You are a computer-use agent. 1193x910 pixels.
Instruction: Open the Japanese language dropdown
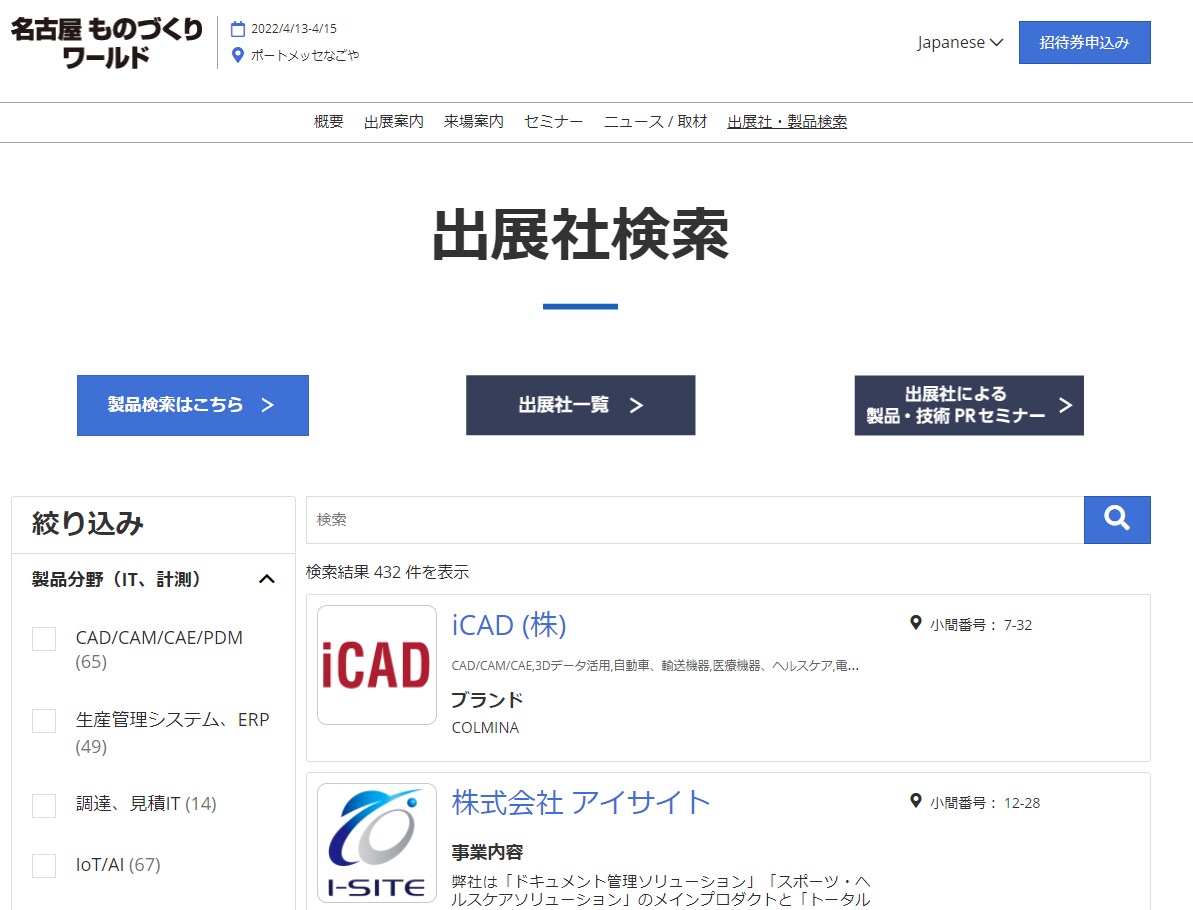(959, 43)
